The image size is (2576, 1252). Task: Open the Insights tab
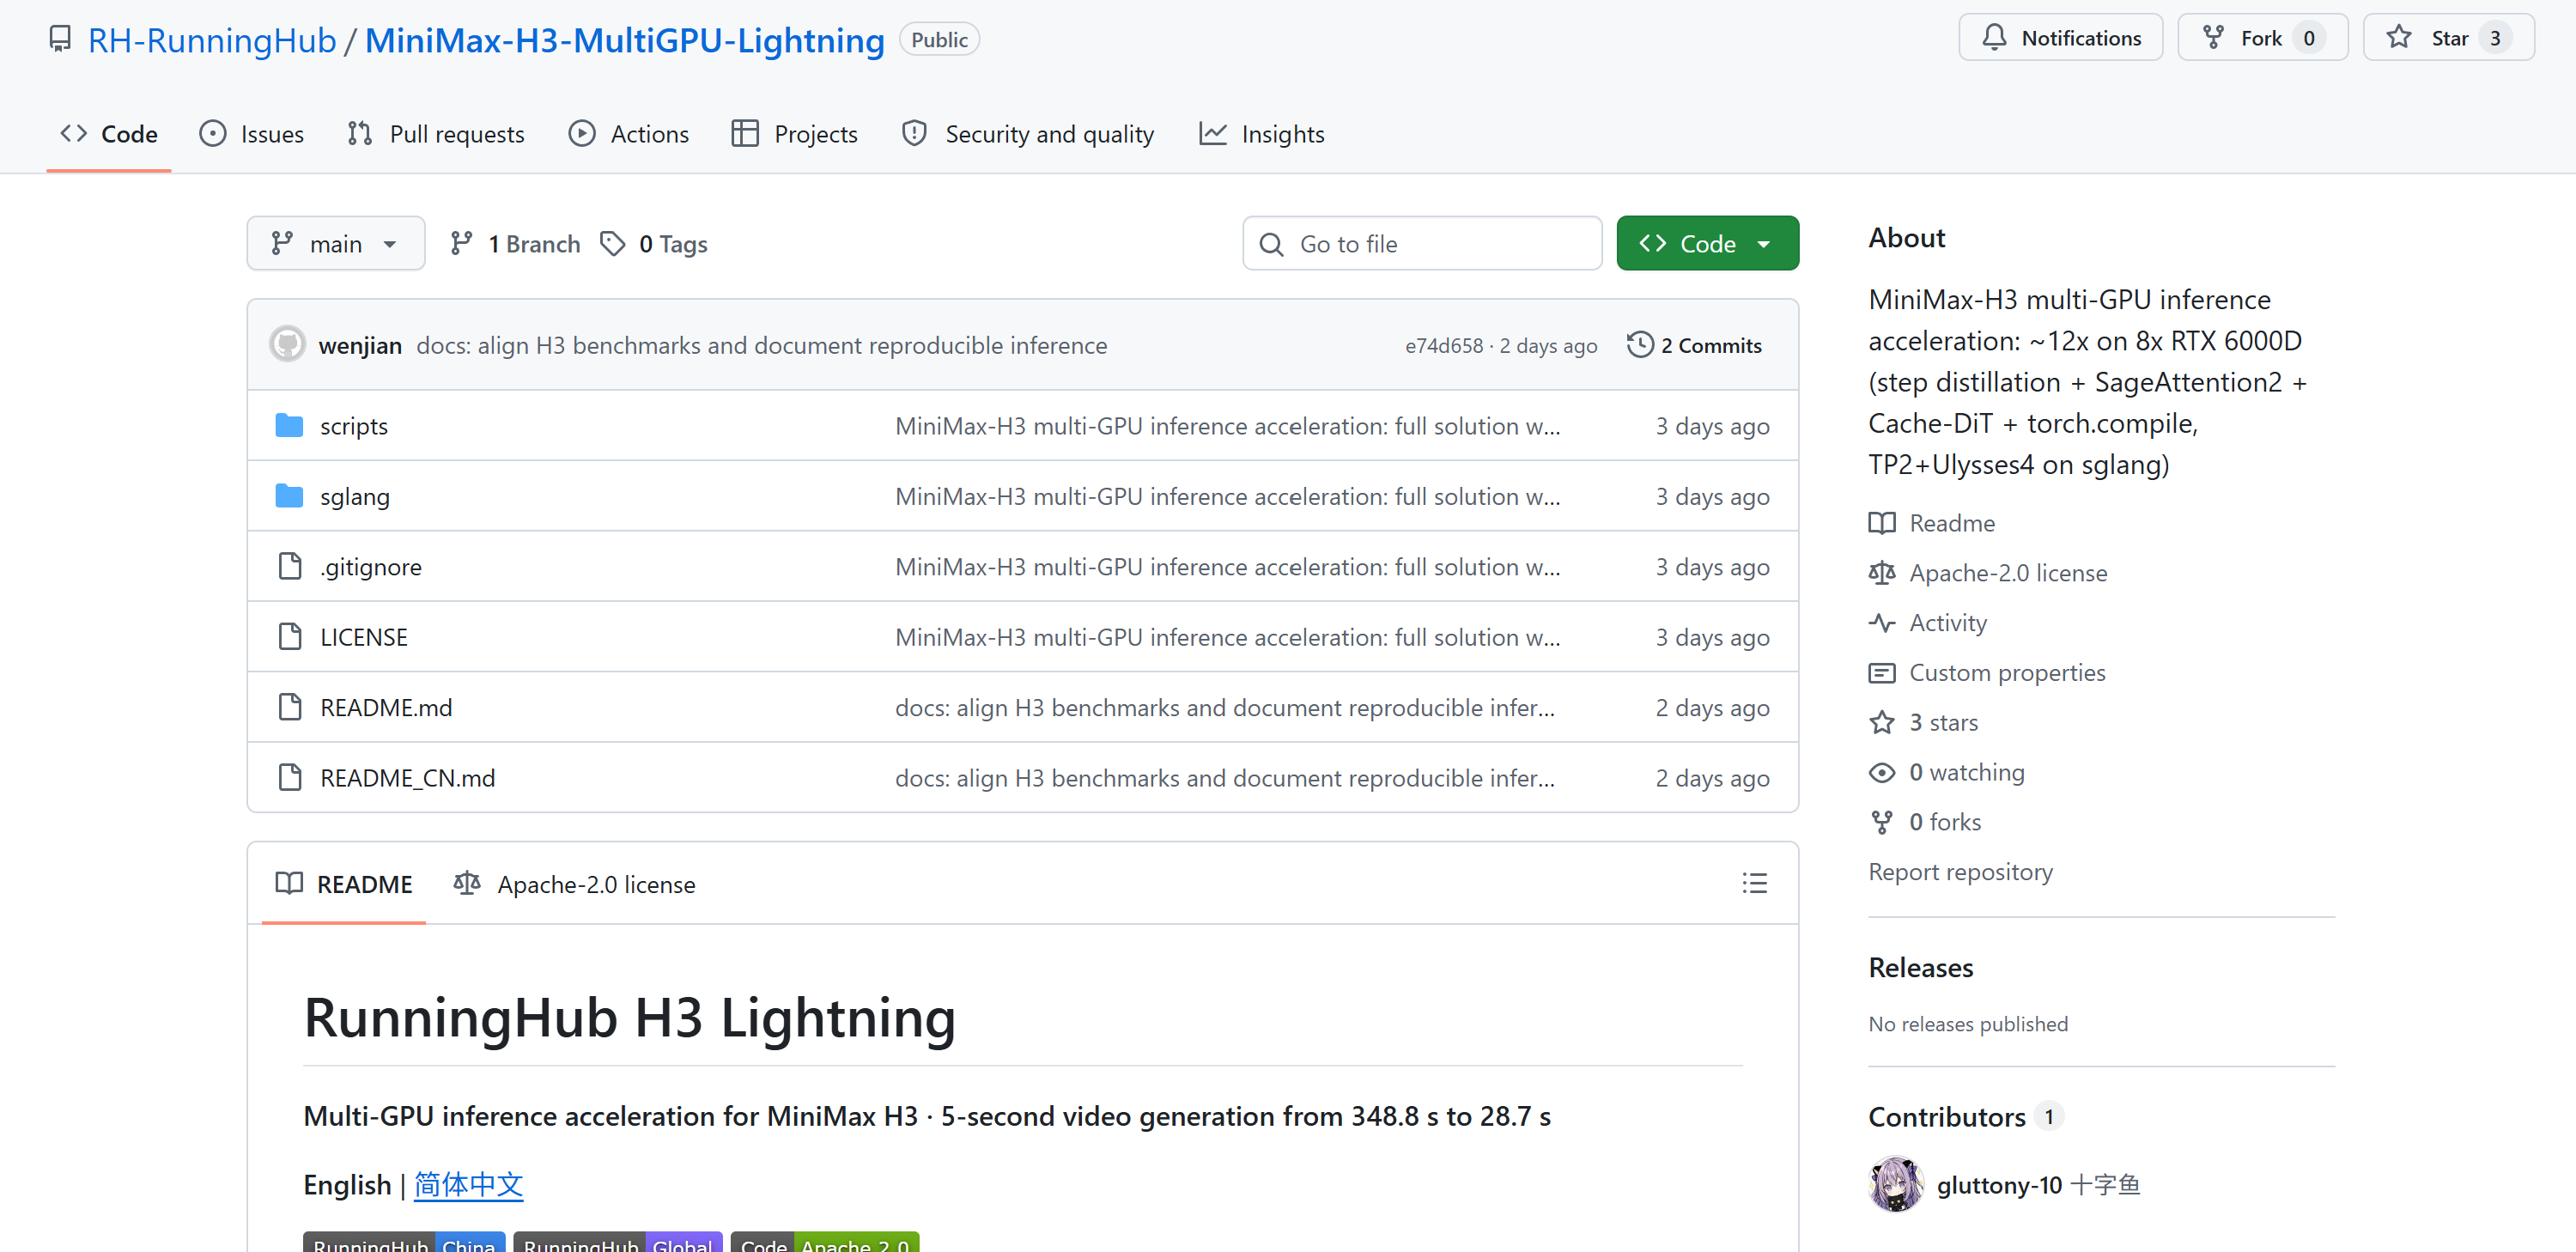coord(1262,134)
